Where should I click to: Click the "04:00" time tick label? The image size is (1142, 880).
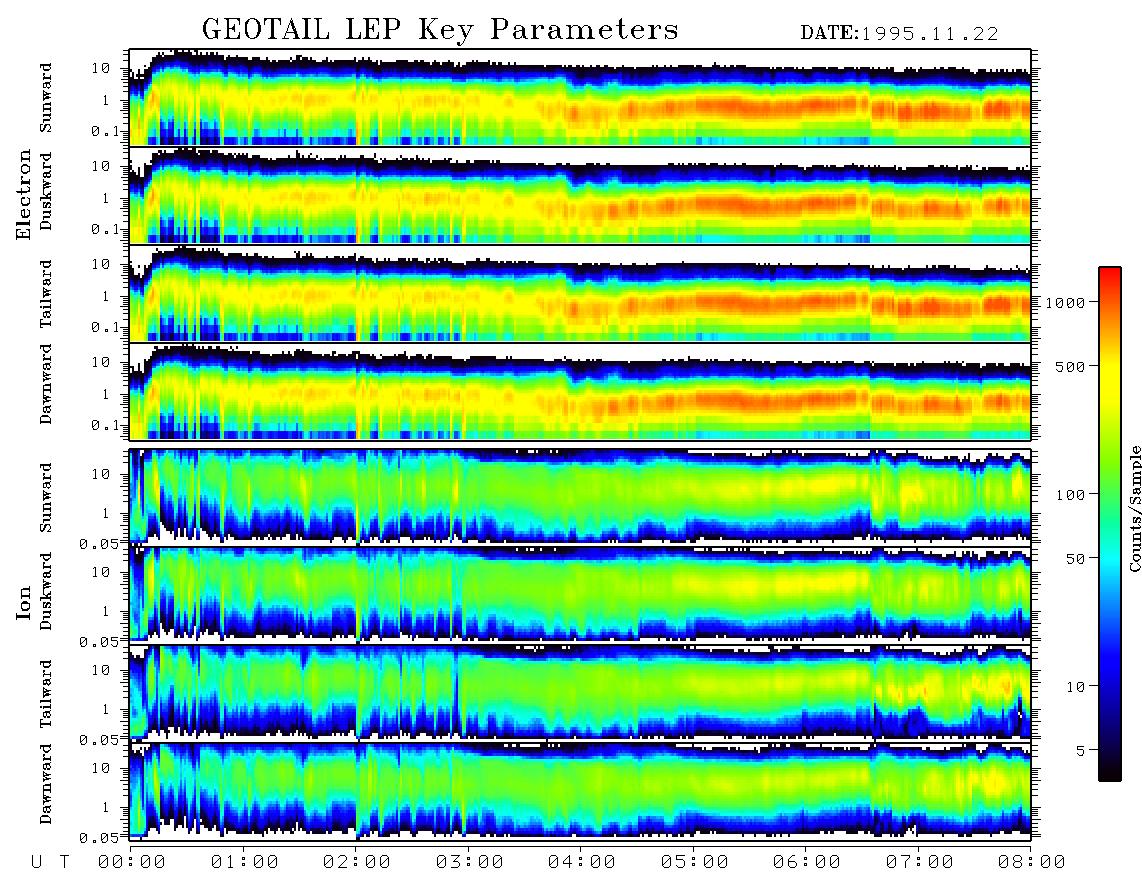(x=582, y=862)
